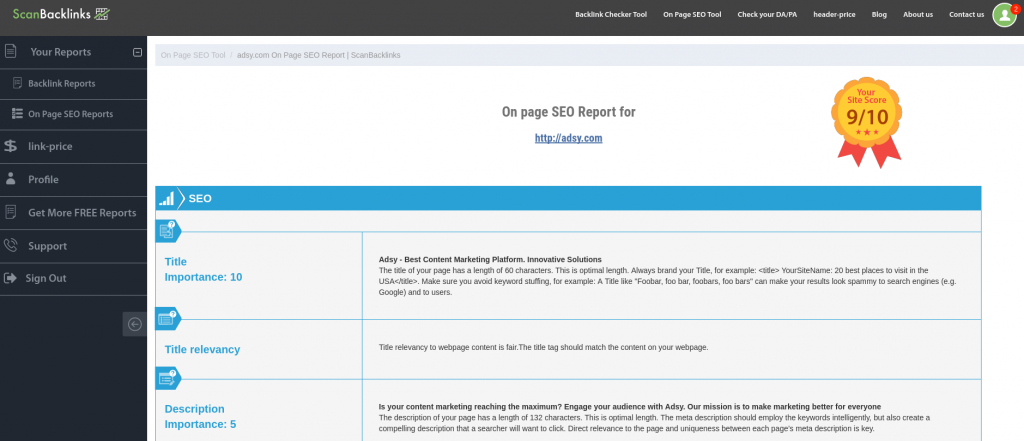The height and width of the screenshot is (441, 1024).
Task: Open the Backlink Checker Tool page
Action: 611,14
